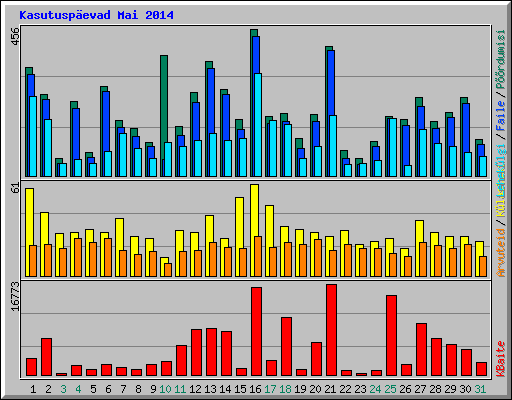
Task: Click the red KBytes bar for day 16
Action: [x=256, y=332]
